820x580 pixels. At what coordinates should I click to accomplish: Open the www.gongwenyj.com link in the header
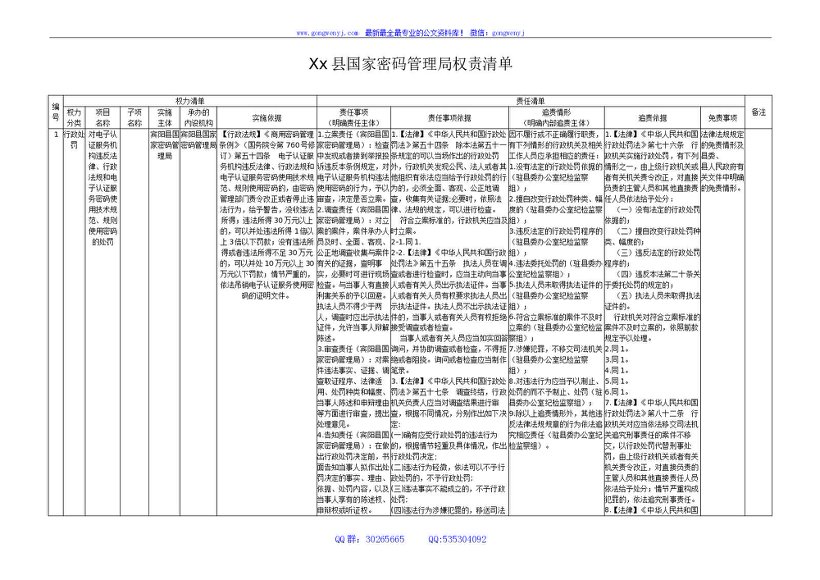coord(327,32)
